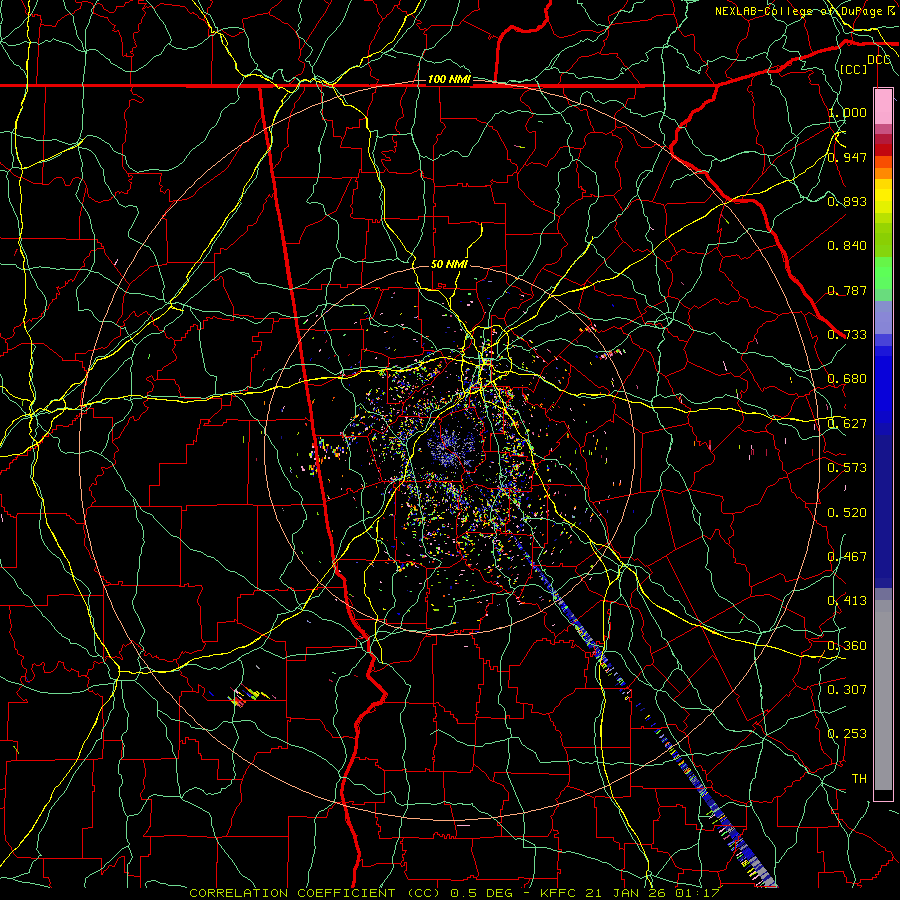The image size is (900, 900).
Task: Click the pink segment of the color bar
Action: (x=883, y=107)
